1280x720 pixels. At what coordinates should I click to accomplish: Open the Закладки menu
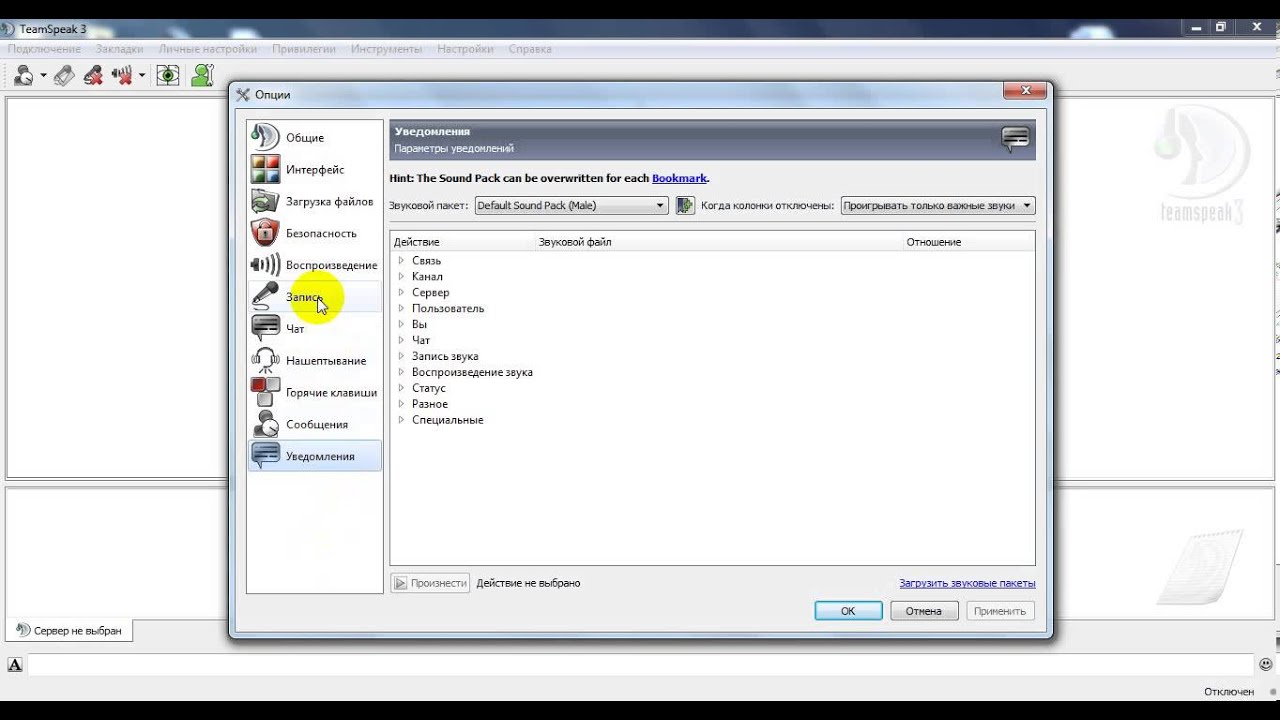coord(119,49)
